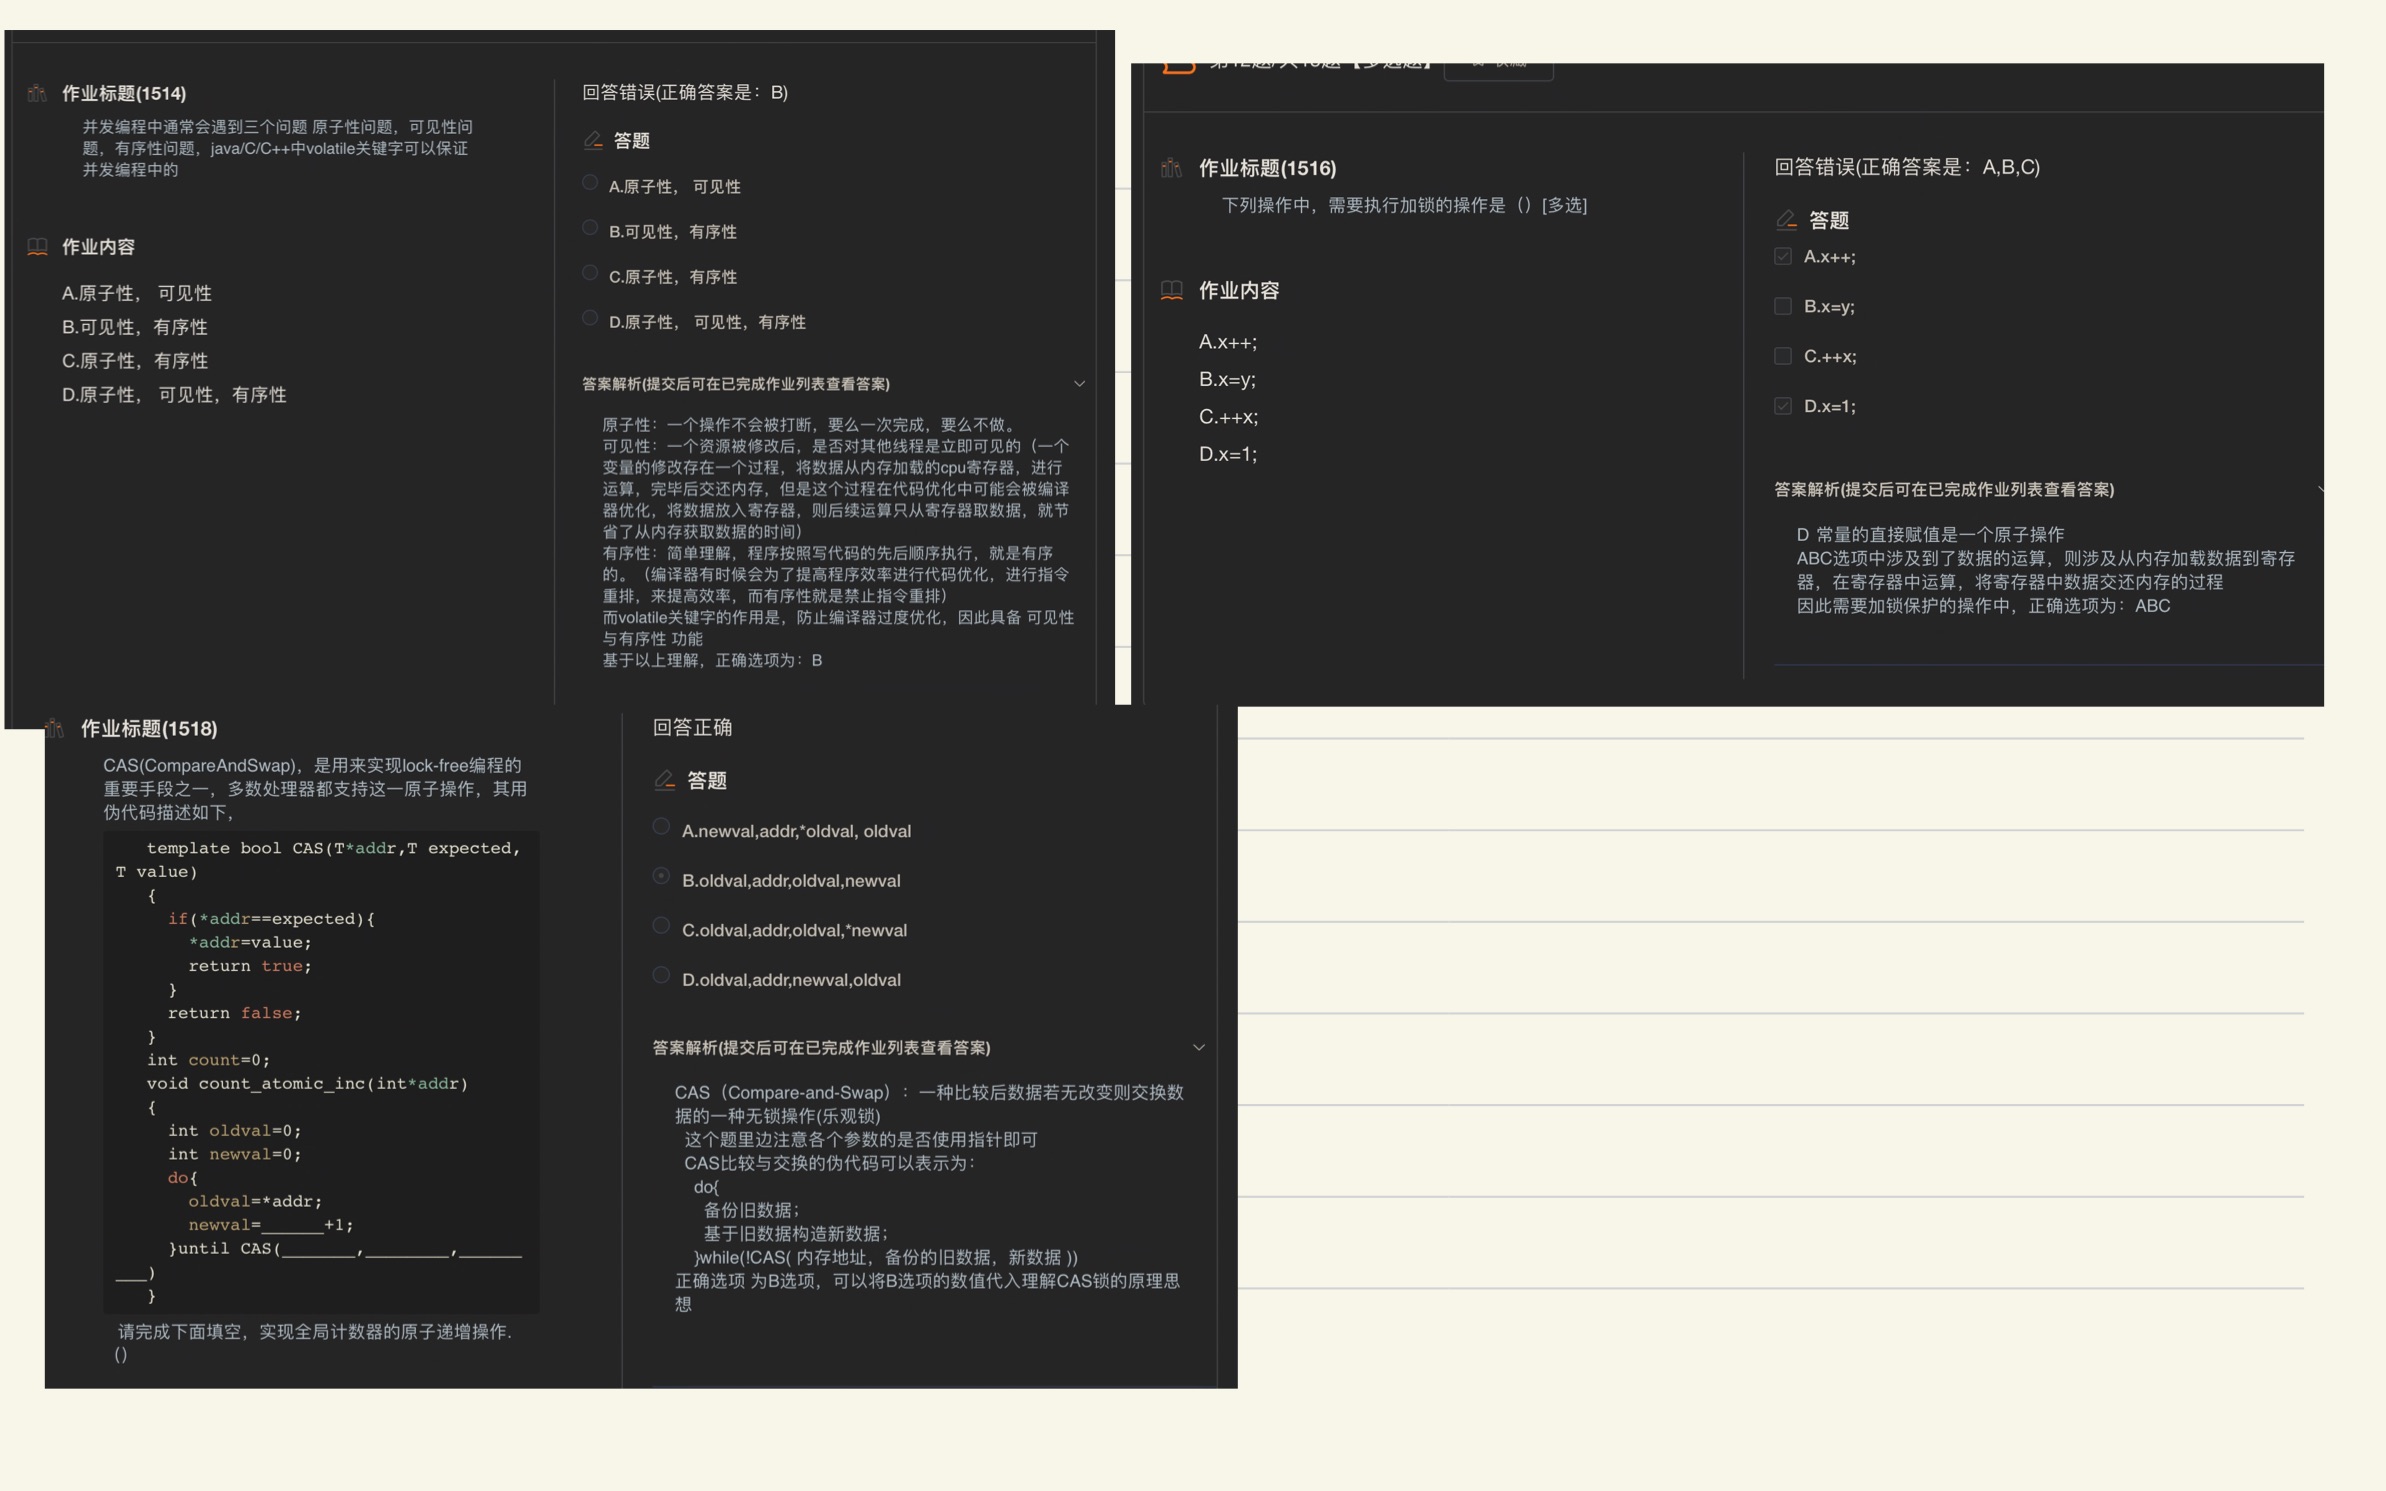Click the pencil 答题 icon for question 1518

(x=665, y=780)
